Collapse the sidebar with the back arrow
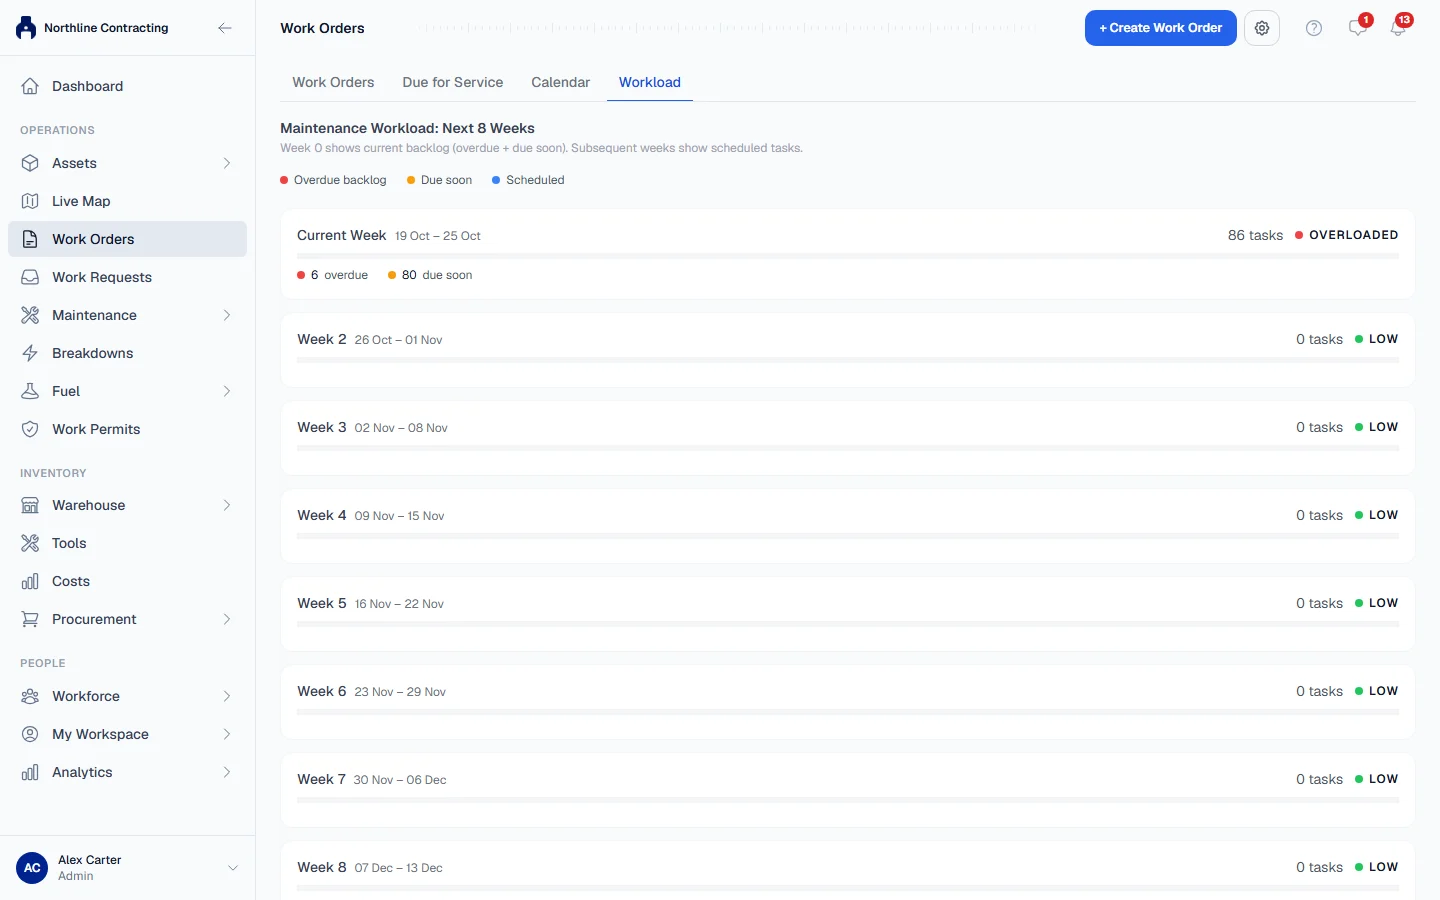Screen dimensions: 1440x900 [x=225, y=28]
